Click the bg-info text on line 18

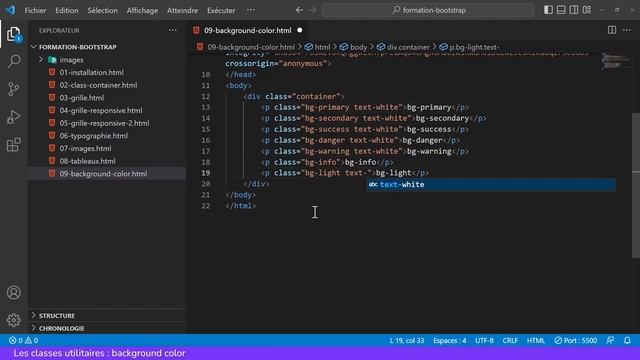(360, 162)
